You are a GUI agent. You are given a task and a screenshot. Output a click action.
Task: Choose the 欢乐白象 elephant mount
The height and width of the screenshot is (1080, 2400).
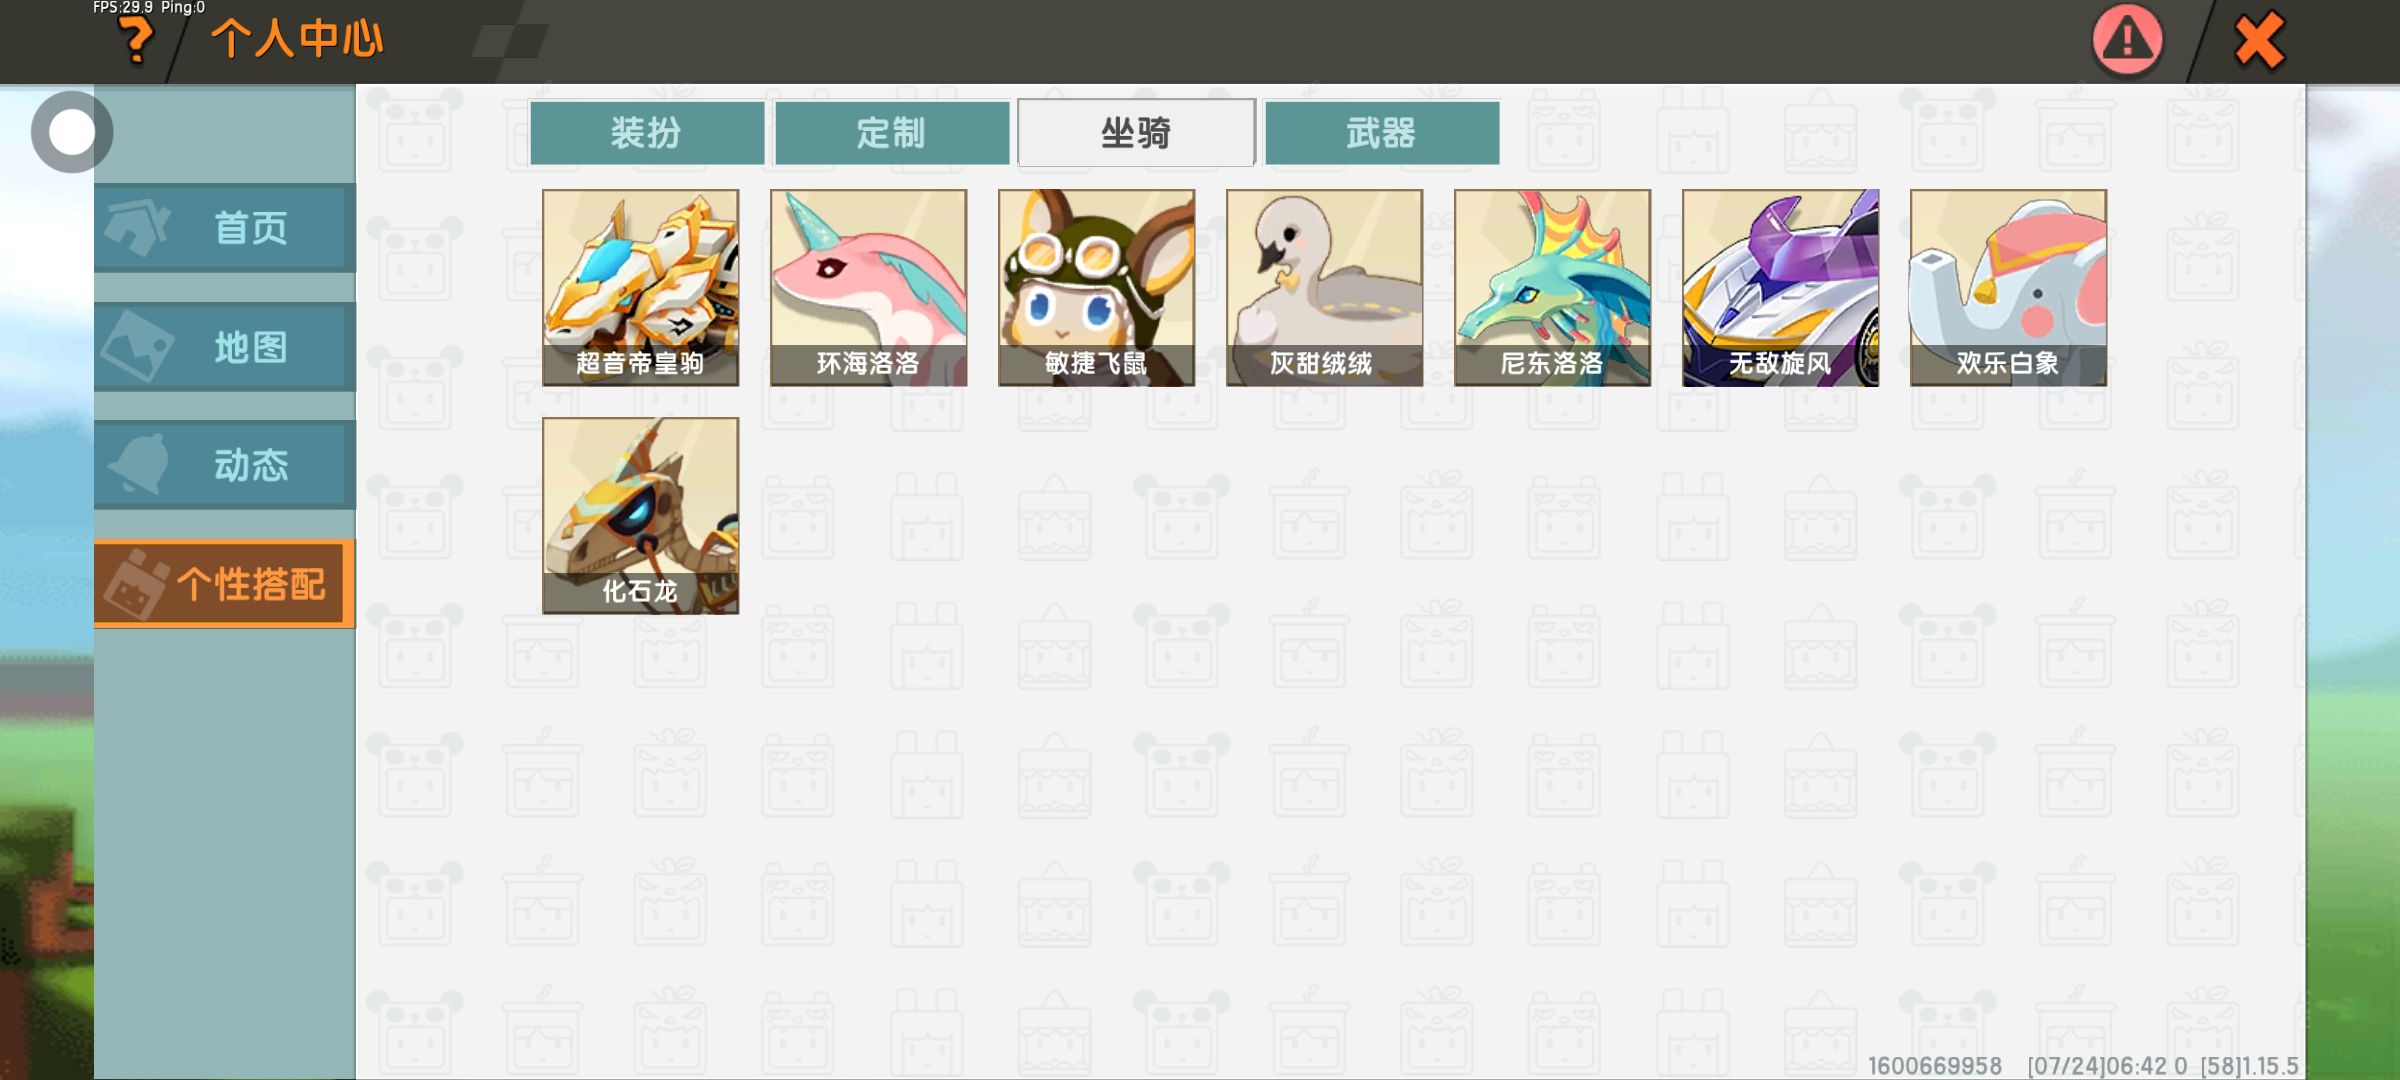coord(2009,288)
